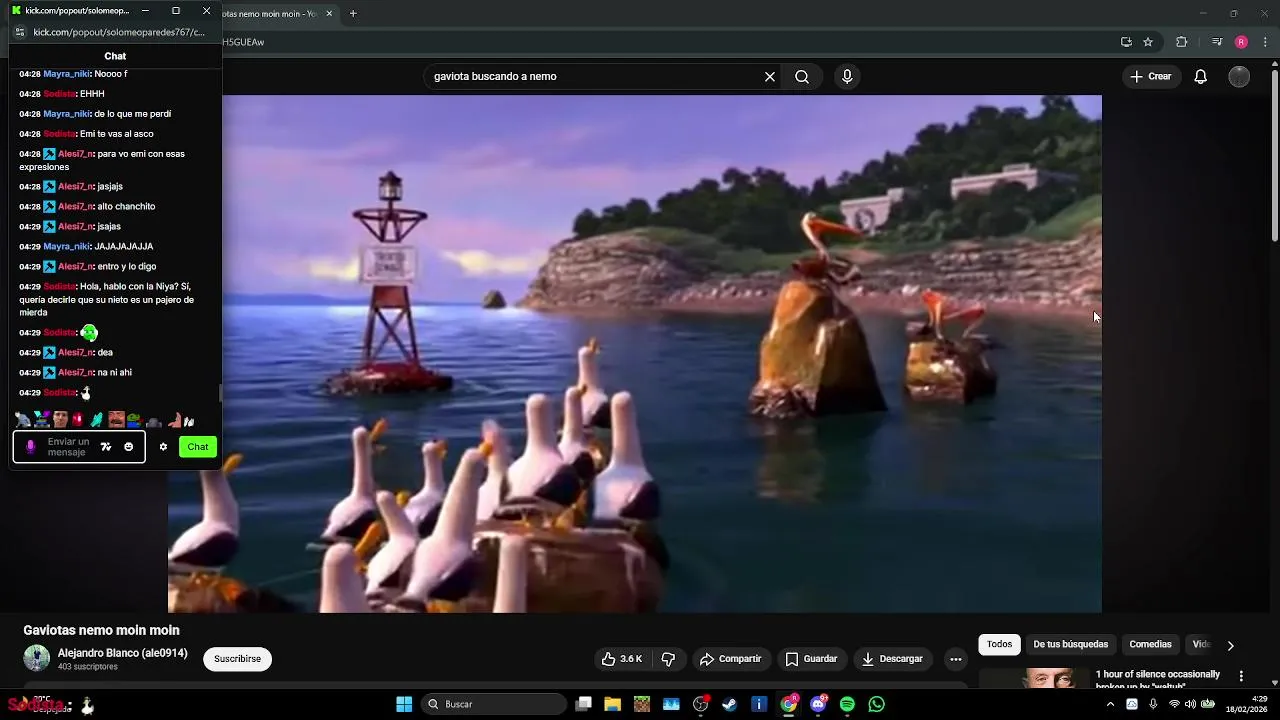Open Task View on the taskbar
The height and width of the screenshot is (720, 1280).
pyautogui.click(x=584, y=704)
